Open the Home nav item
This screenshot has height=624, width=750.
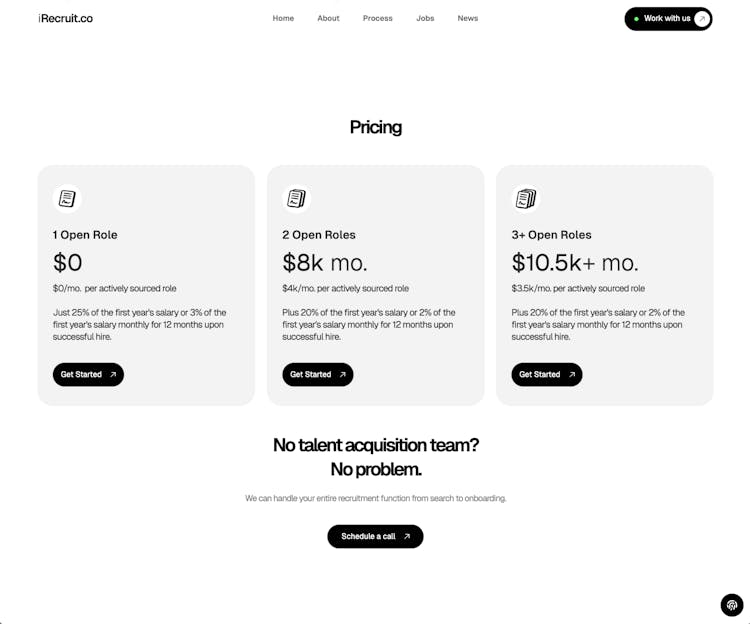283,19
